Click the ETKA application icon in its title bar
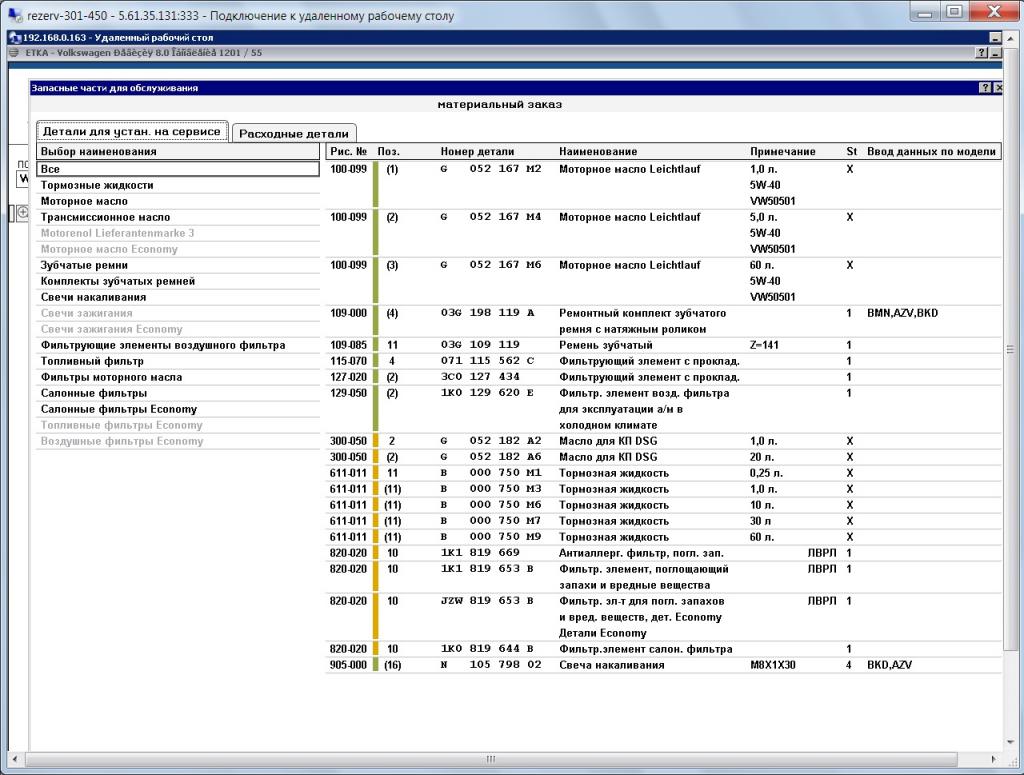This screenshot has height=775, width=1024. coord(14,53)
